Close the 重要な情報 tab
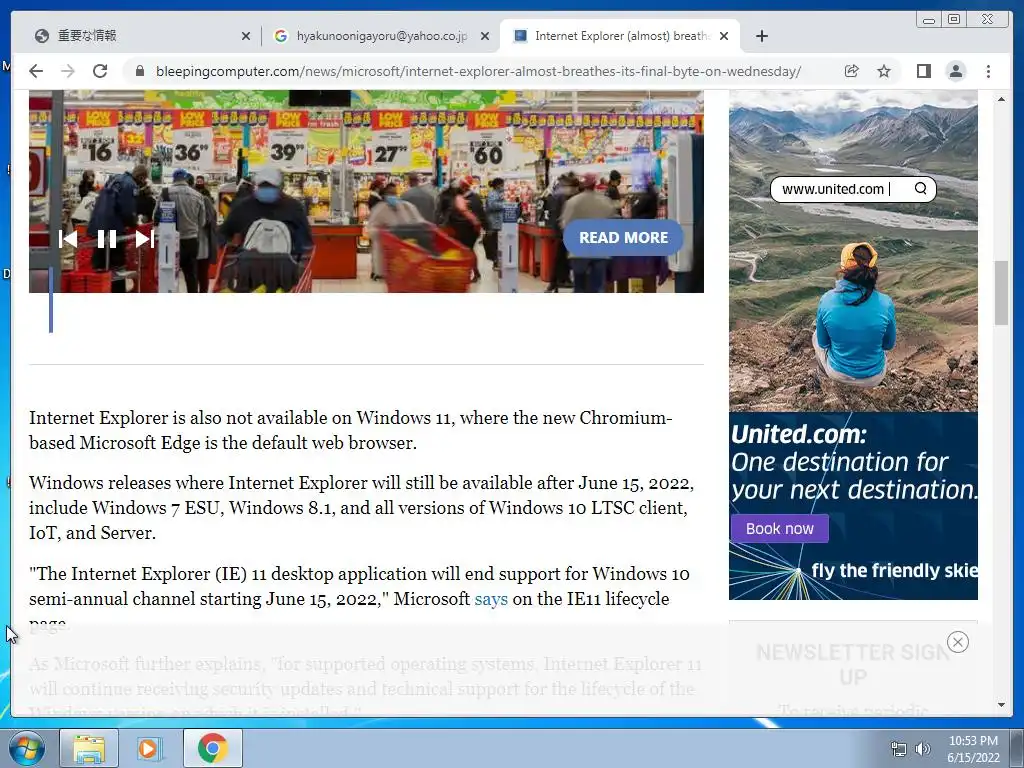The image size is (1024, 768). tap(246, 37)
